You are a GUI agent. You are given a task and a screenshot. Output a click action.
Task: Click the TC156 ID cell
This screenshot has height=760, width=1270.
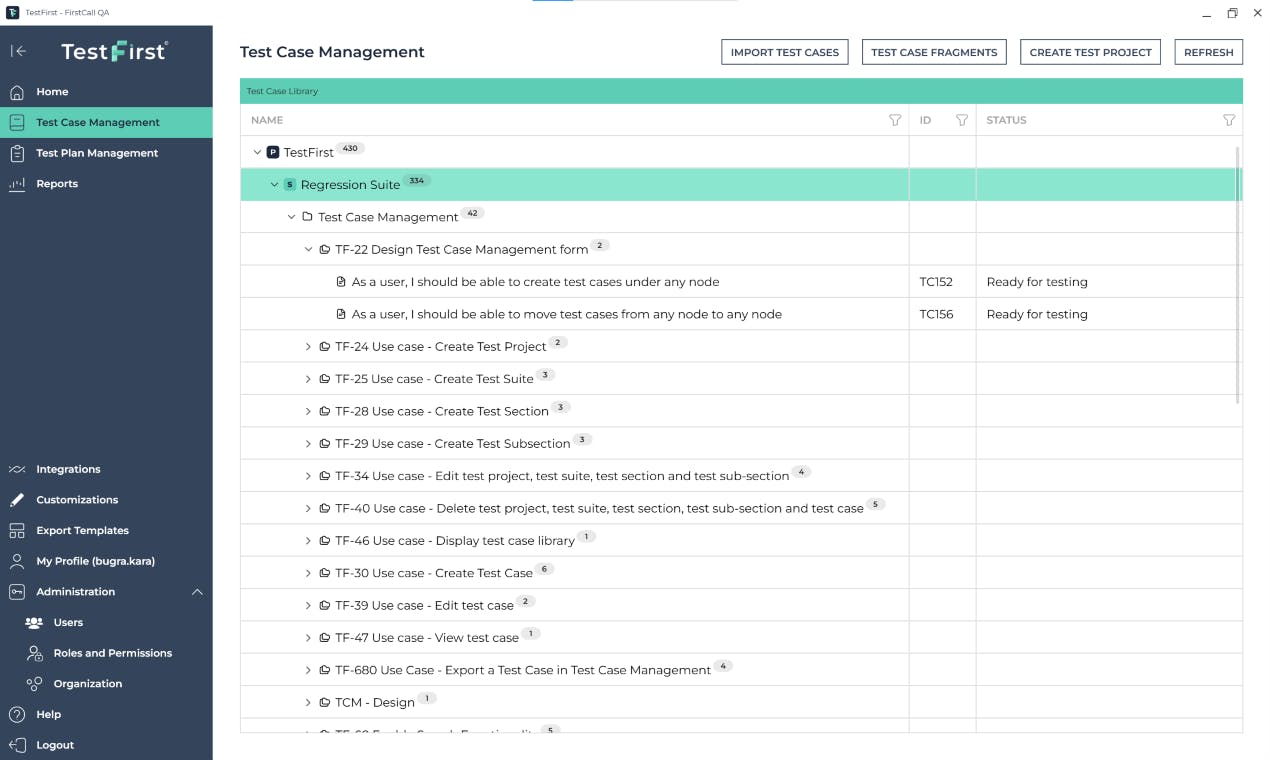click(x=942, y=314)
